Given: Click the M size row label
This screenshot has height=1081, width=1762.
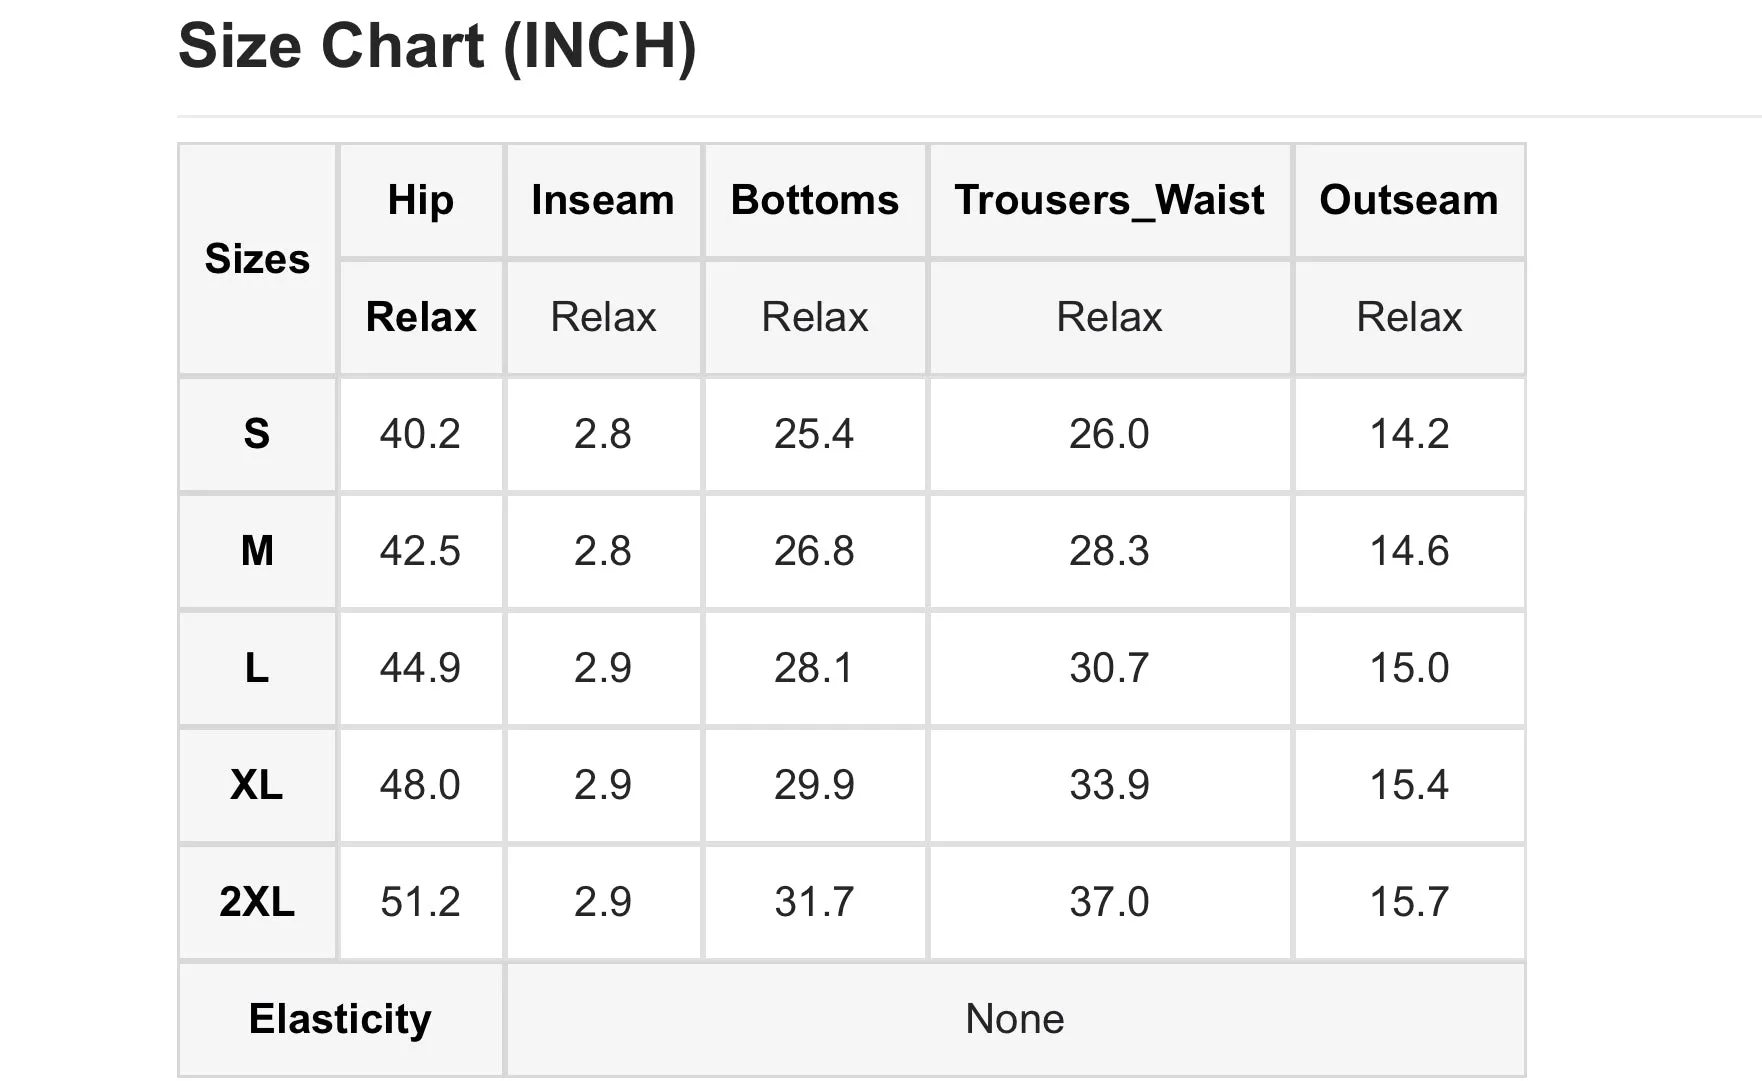Looking at the screenshot, I should pyautogui.click(x=257, y=551).
